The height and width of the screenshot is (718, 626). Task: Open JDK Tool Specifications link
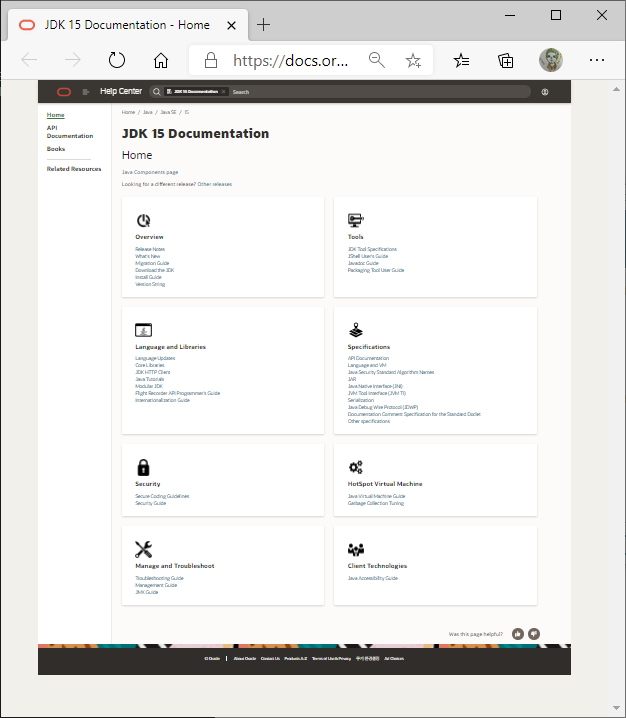point(372,249)
